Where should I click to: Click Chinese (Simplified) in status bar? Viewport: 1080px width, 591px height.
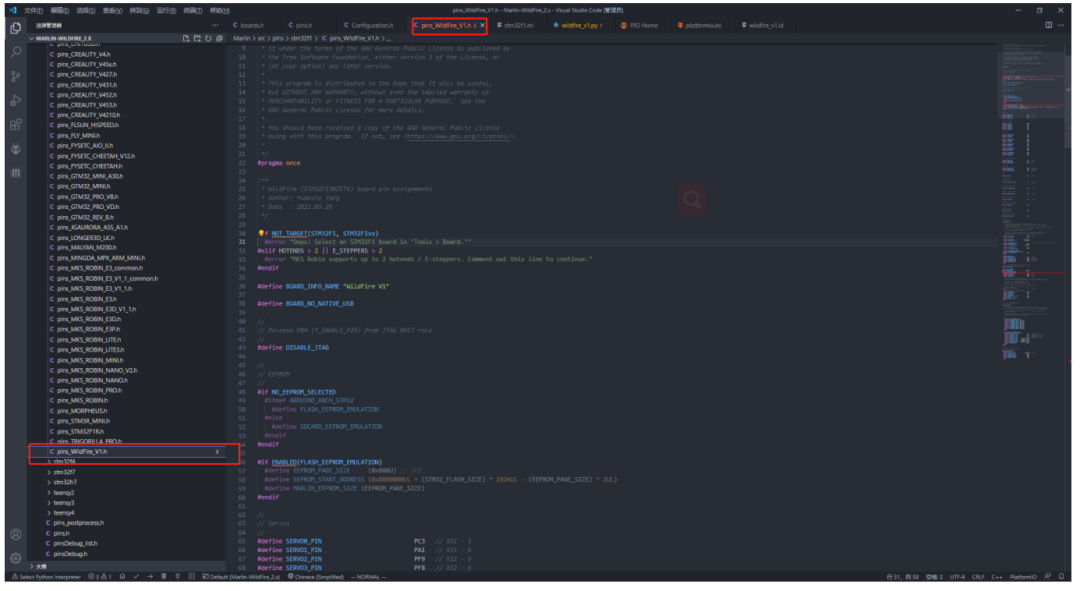315,577
